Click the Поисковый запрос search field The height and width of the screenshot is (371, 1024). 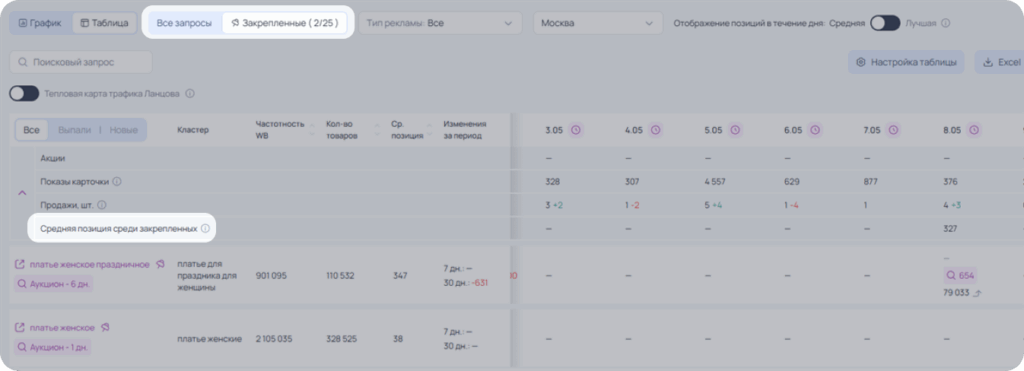tap(81, 62)
